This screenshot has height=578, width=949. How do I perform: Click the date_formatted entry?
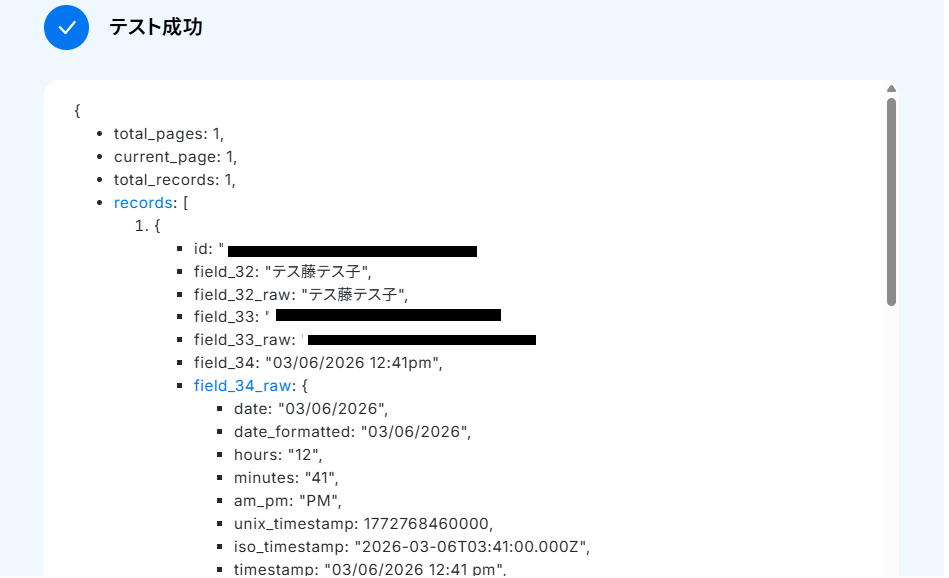coord(352,432)
